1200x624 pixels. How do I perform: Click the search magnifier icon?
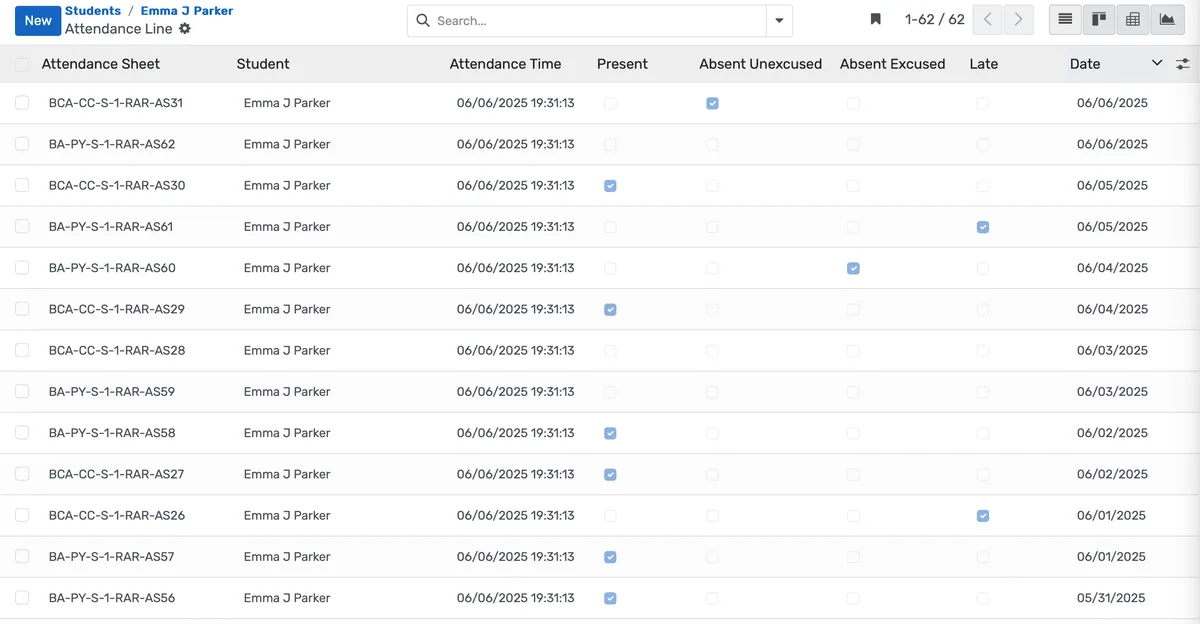(x=421, y=19)
